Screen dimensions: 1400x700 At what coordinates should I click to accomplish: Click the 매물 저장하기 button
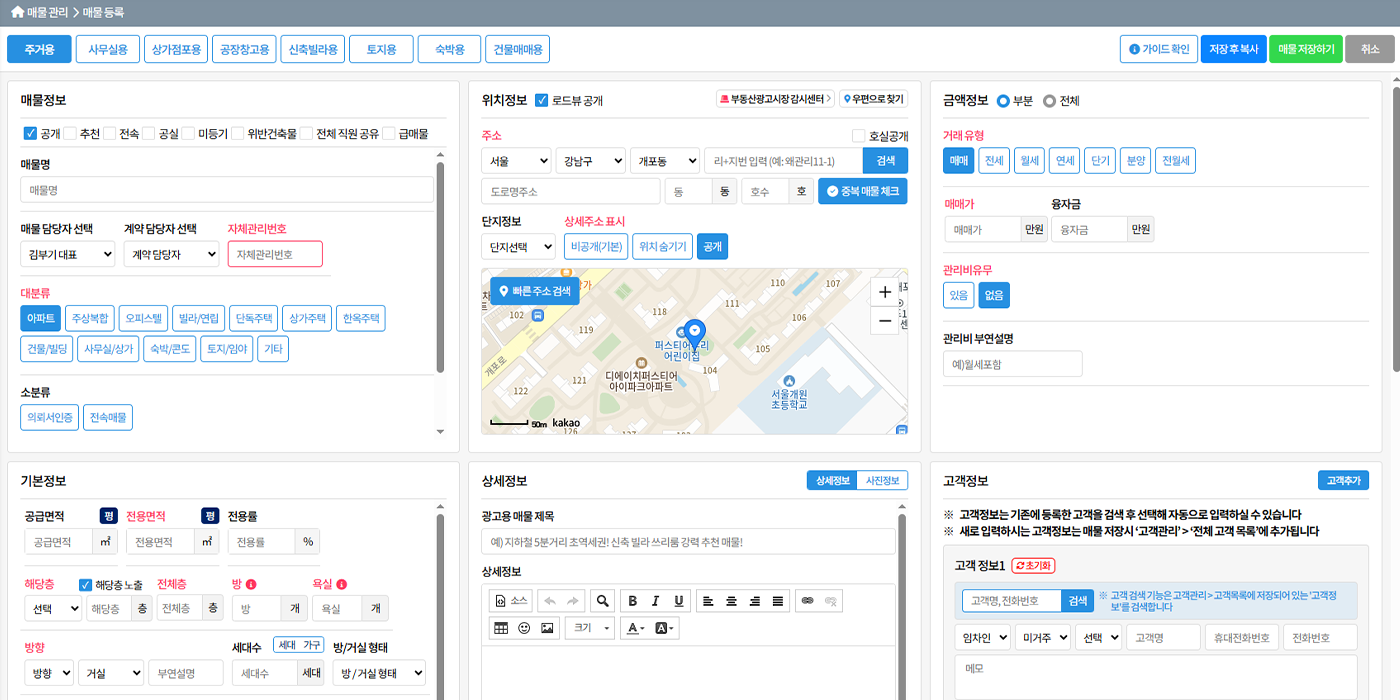[1305, 49]
